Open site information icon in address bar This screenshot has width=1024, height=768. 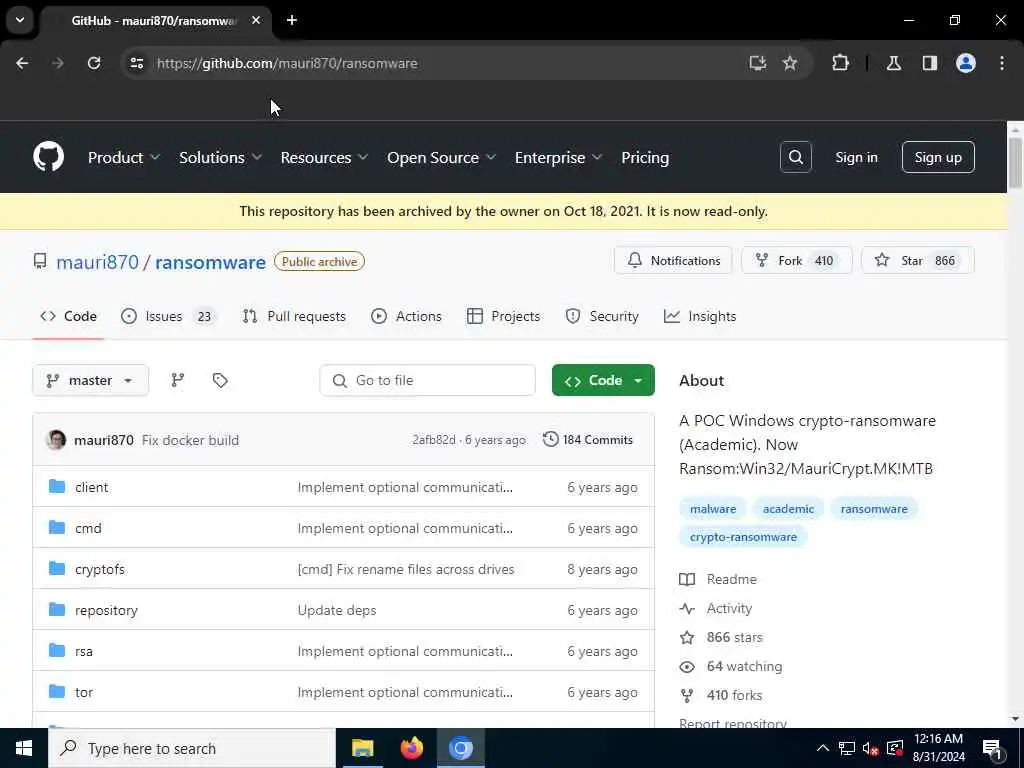click(136, 63)
